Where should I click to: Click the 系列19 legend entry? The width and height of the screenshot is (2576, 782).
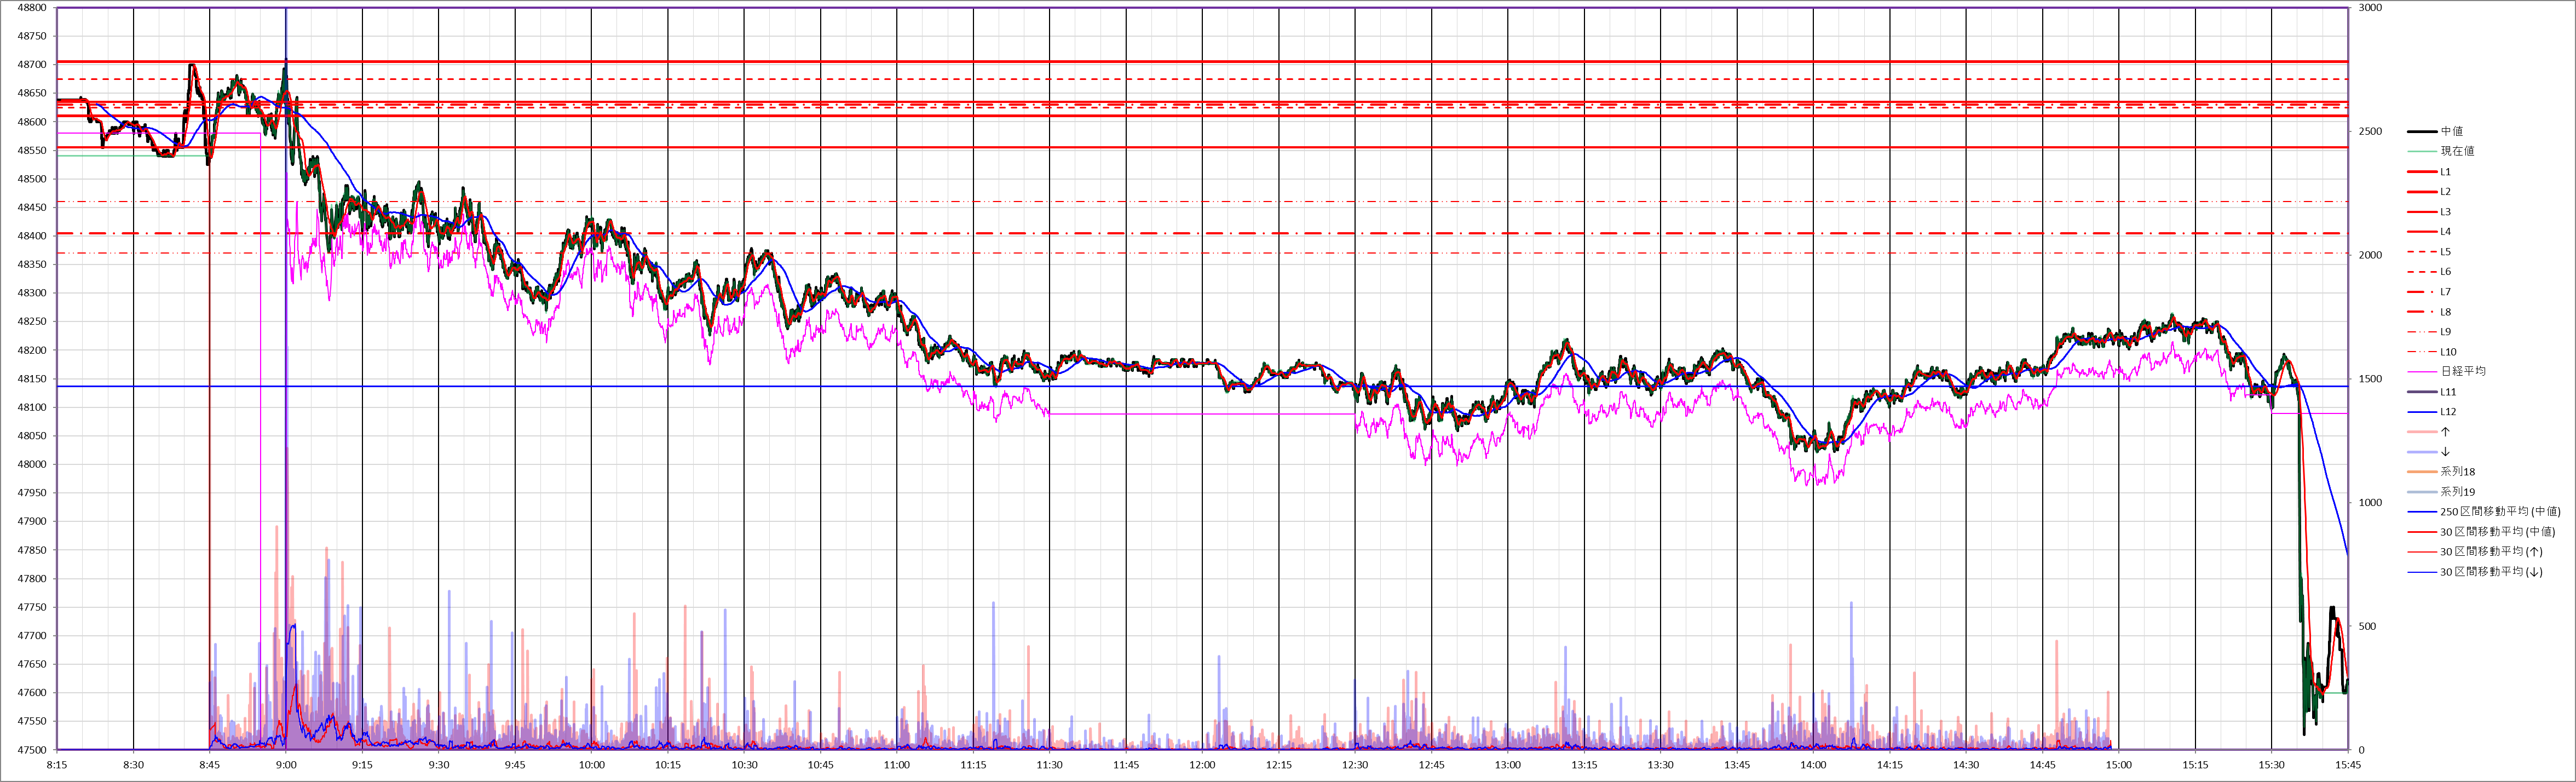[2457, 492]
